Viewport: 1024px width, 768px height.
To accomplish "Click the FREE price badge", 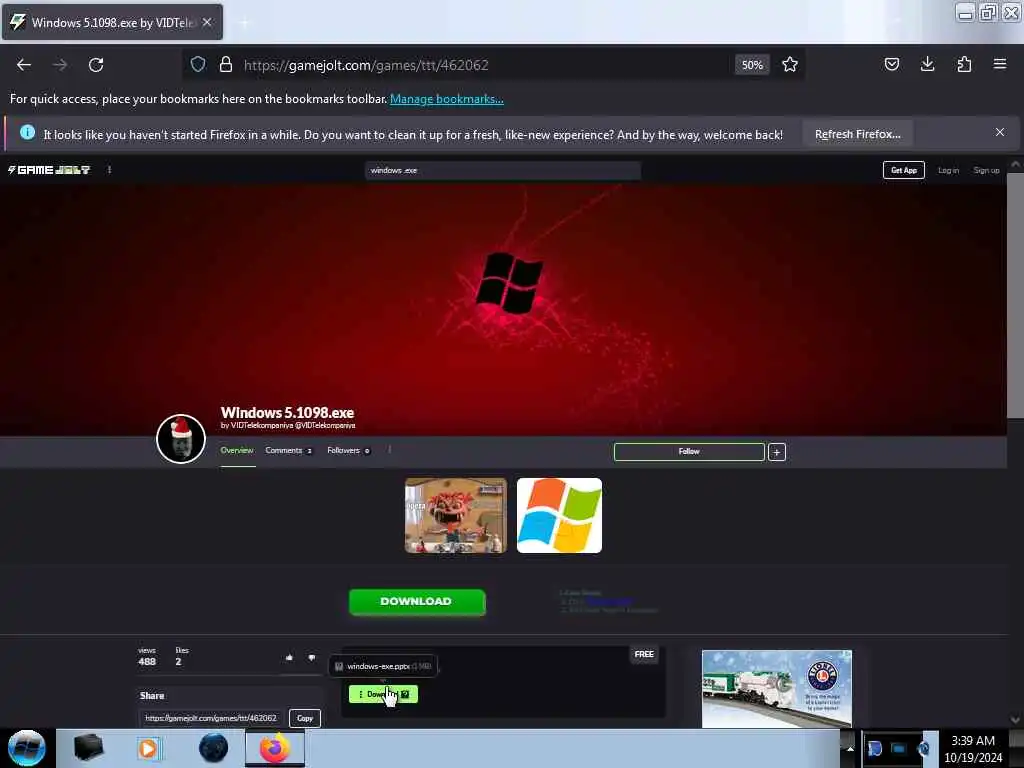I will click(x=644, y=654).
